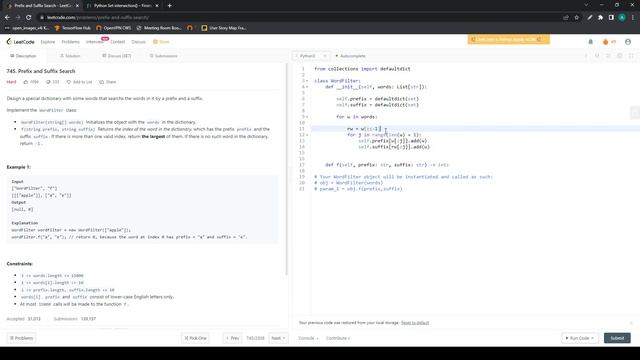The width and height of the screenshot is (640, 360).
Task: Open the Problems list button at bottom
Action: pyautogui.click(x=21, y=338)
